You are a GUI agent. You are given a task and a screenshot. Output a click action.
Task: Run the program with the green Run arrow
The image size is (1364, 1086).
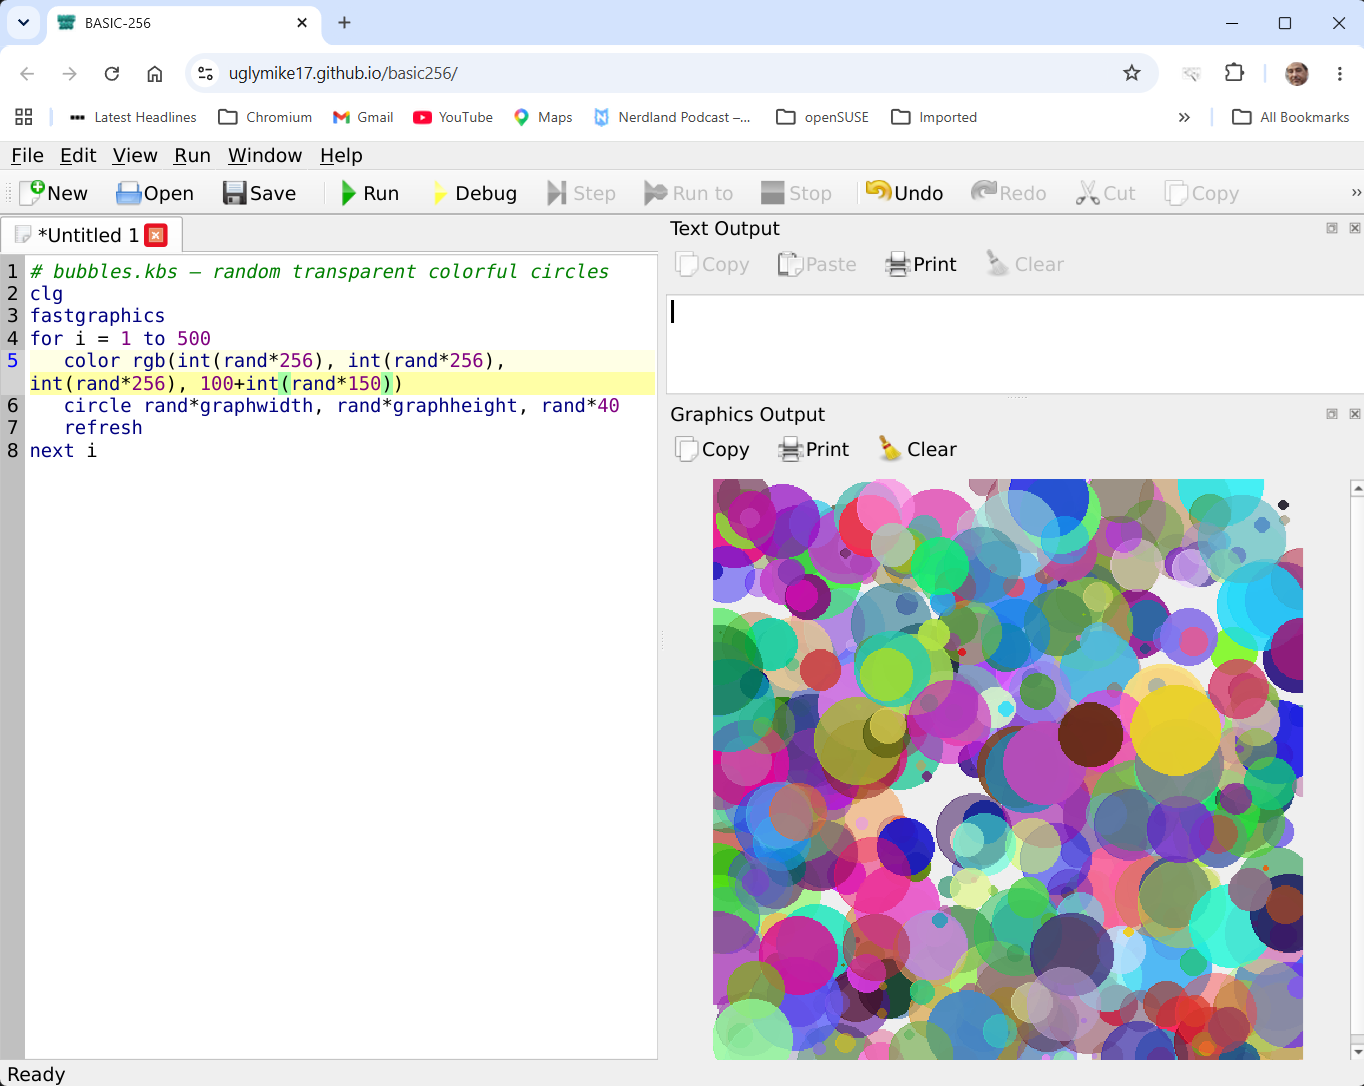coord(369,193)
